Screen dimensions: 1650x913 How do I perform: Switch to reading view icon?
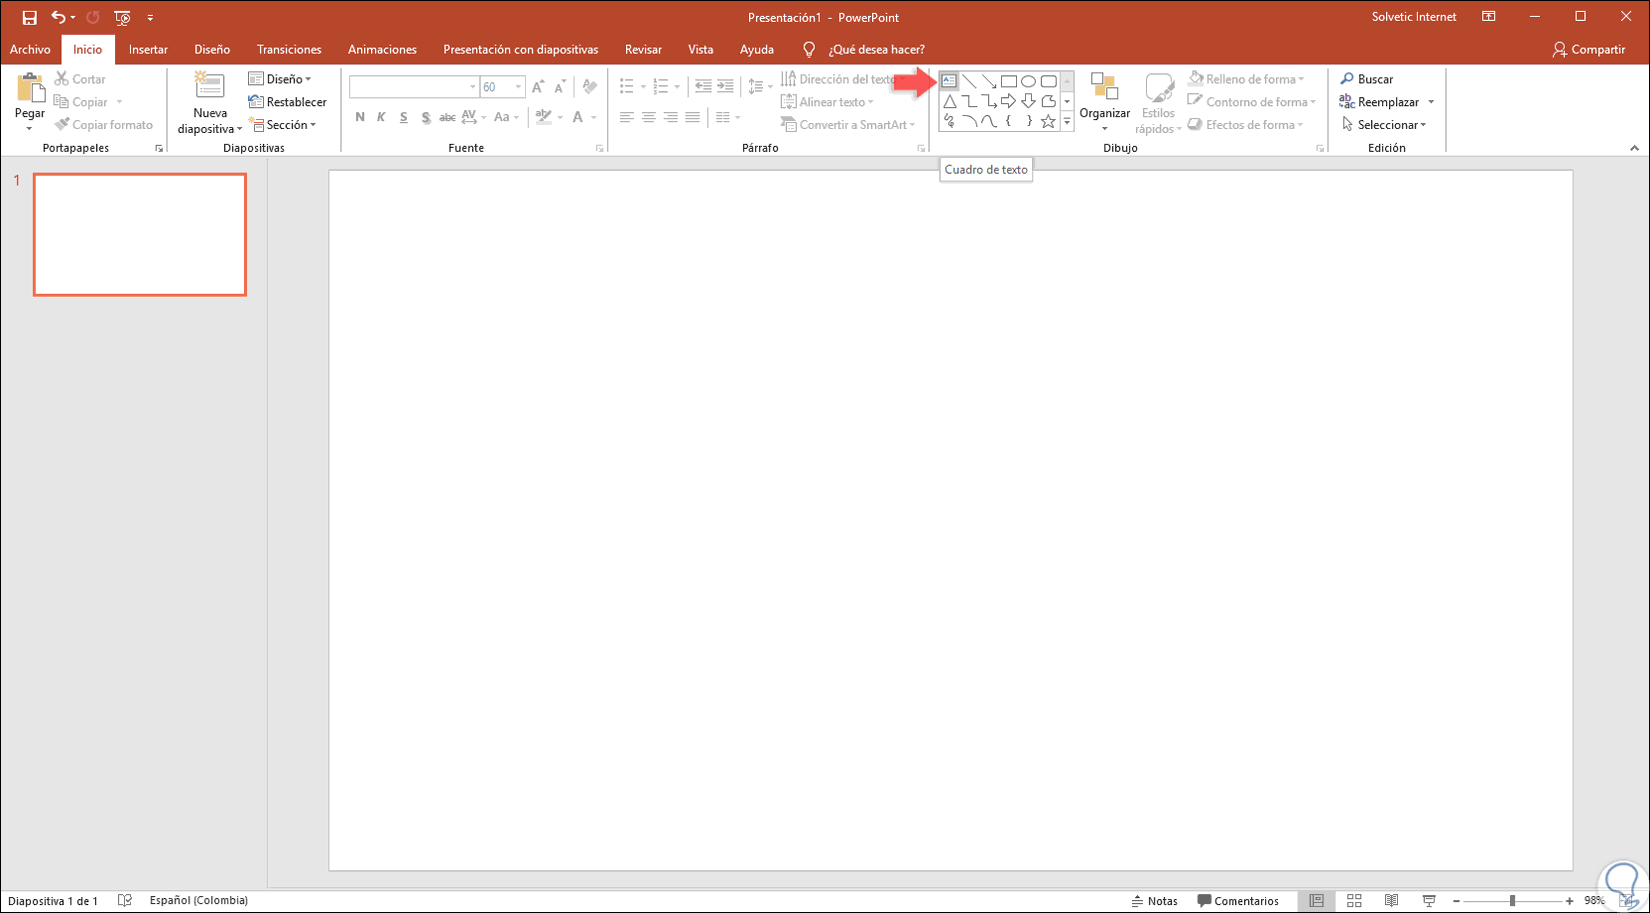coord(1391,901)
